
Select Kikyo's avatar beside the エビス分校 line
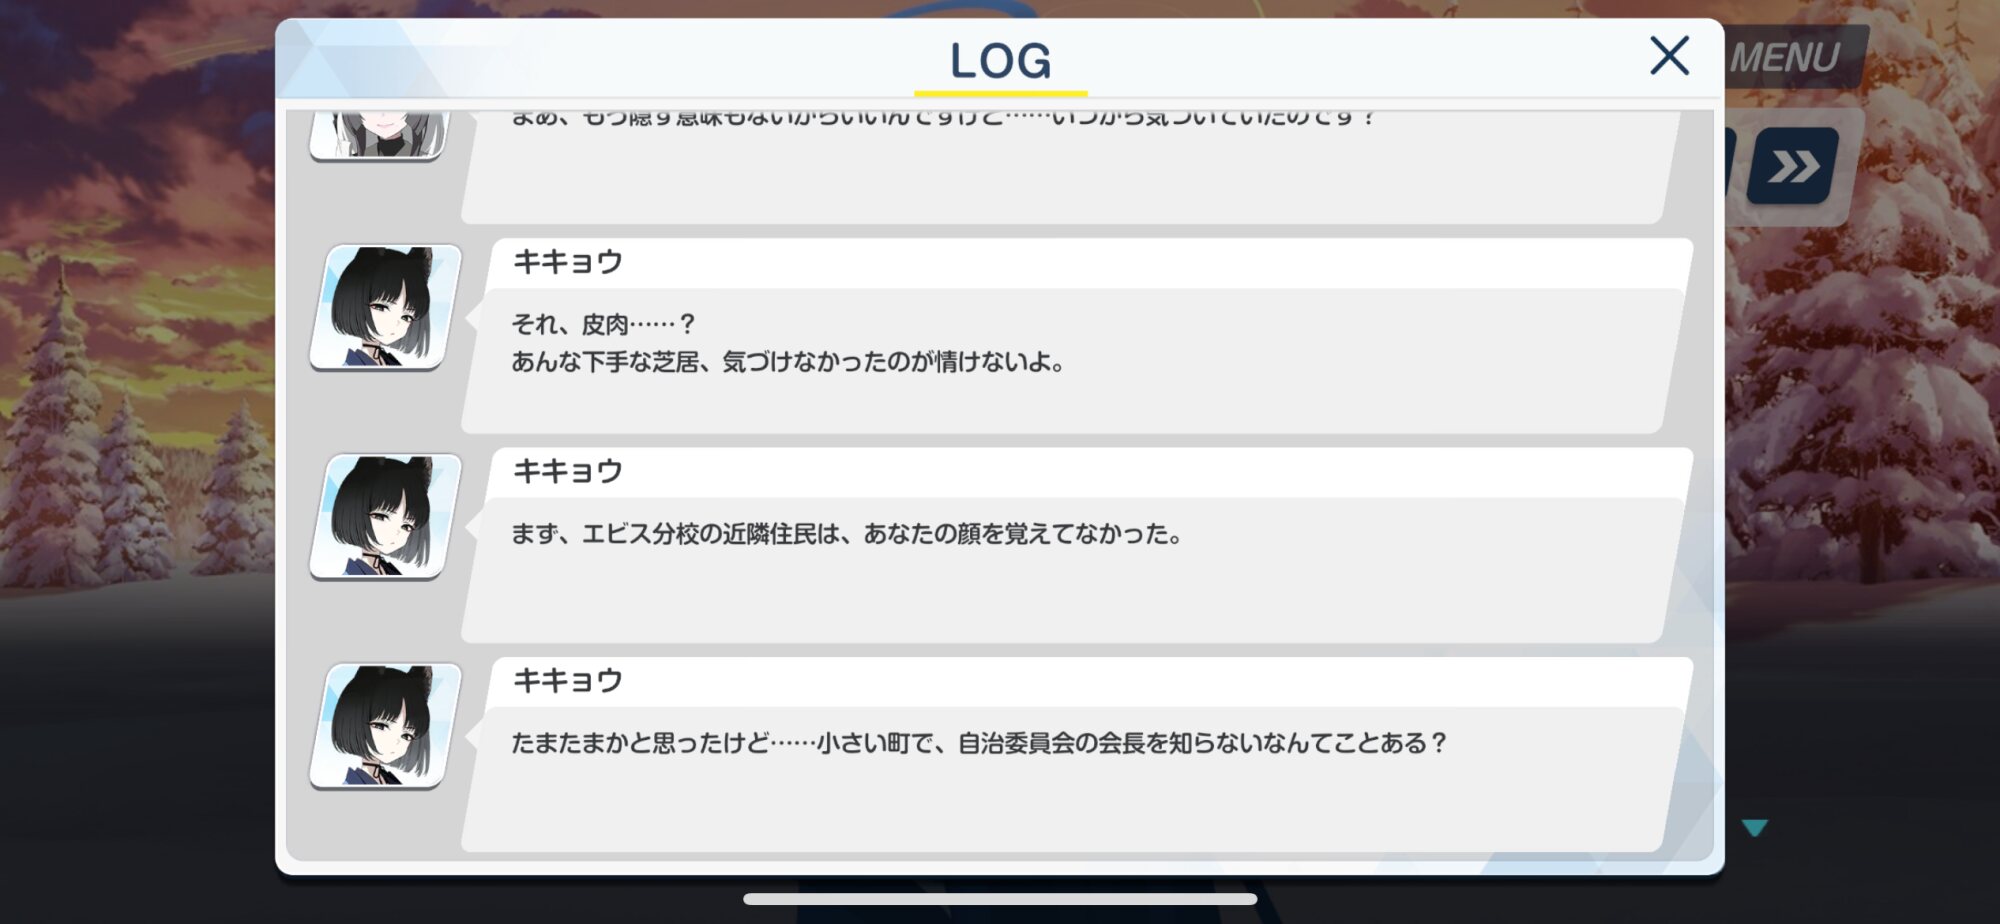click(386, 517)
